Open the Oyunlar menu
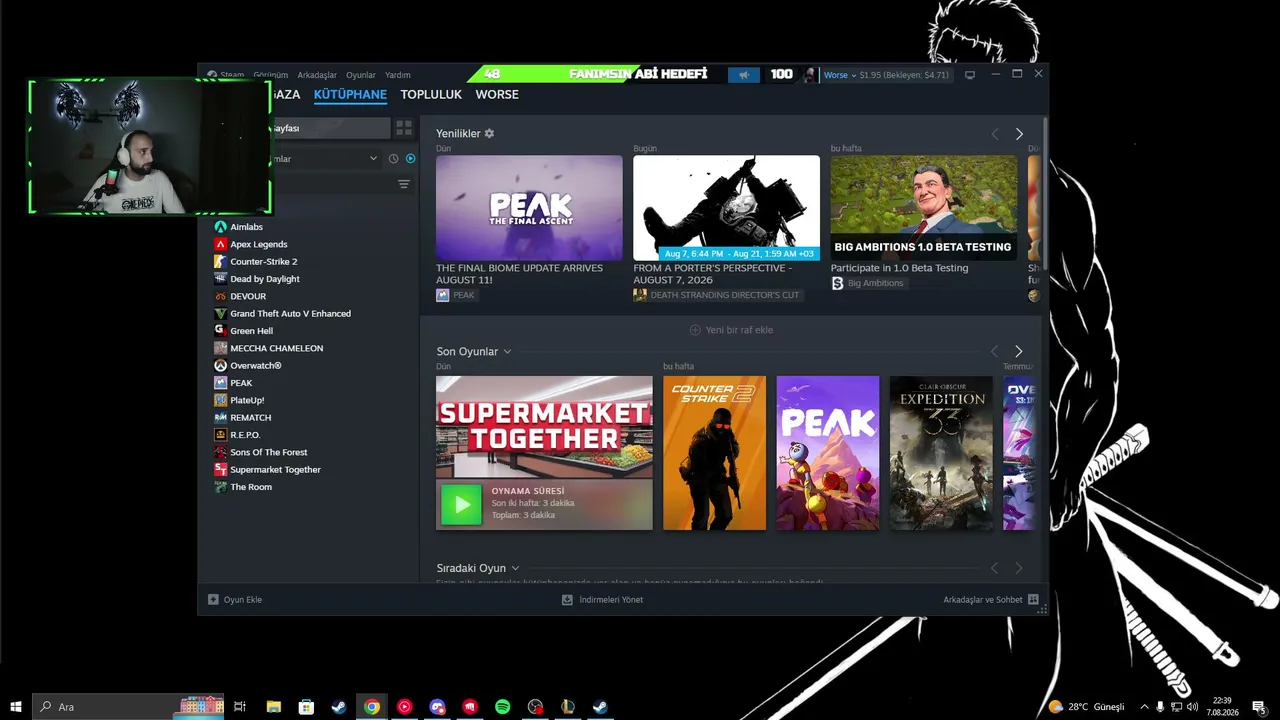Viewport: 1280px width, 720px height. (x=361, y=75)
